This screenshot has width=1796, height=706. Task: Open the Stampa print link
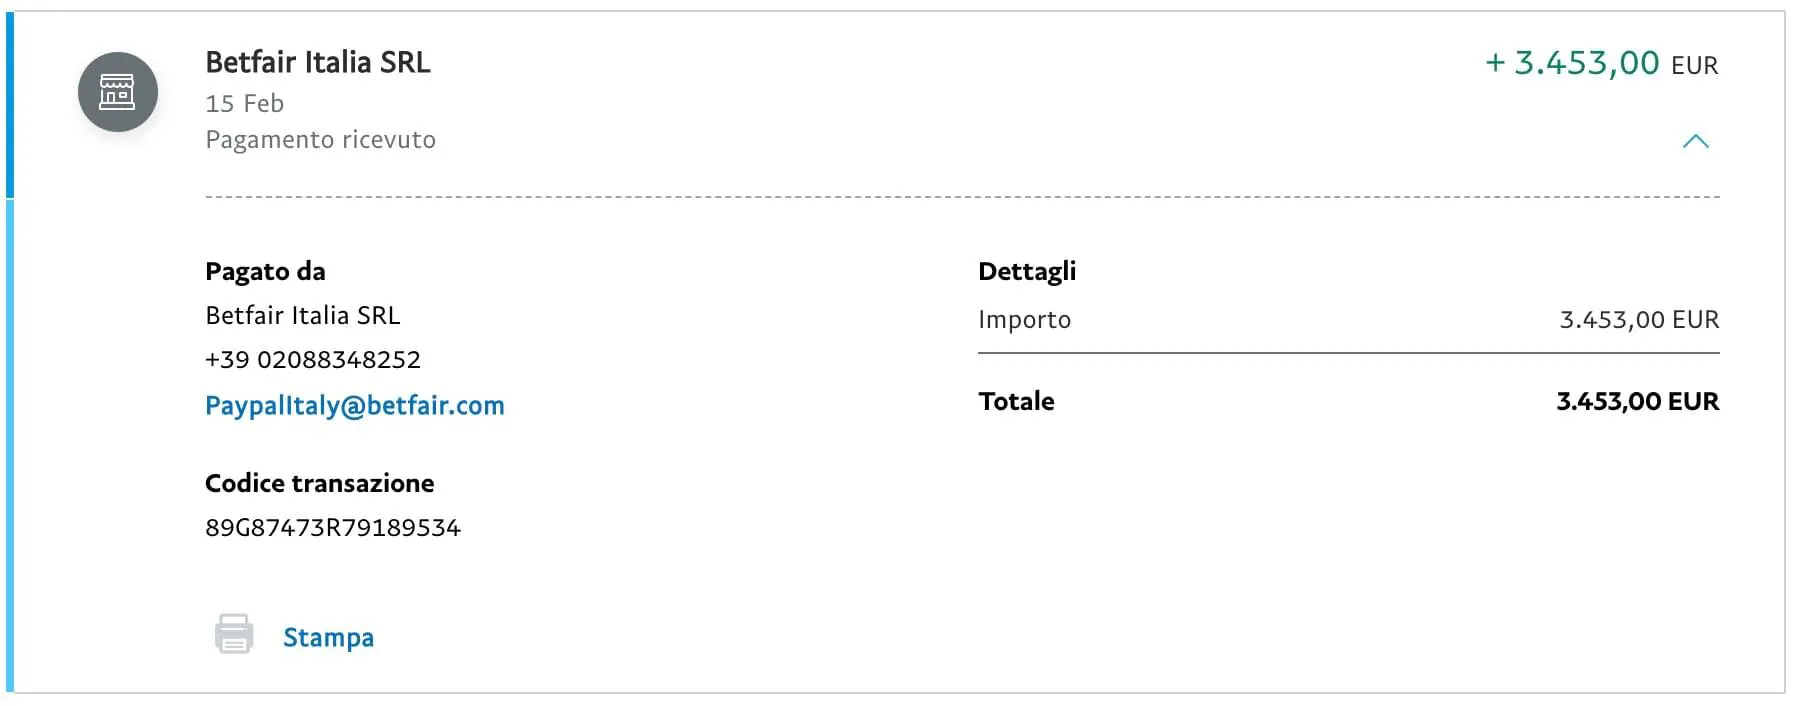328,637
